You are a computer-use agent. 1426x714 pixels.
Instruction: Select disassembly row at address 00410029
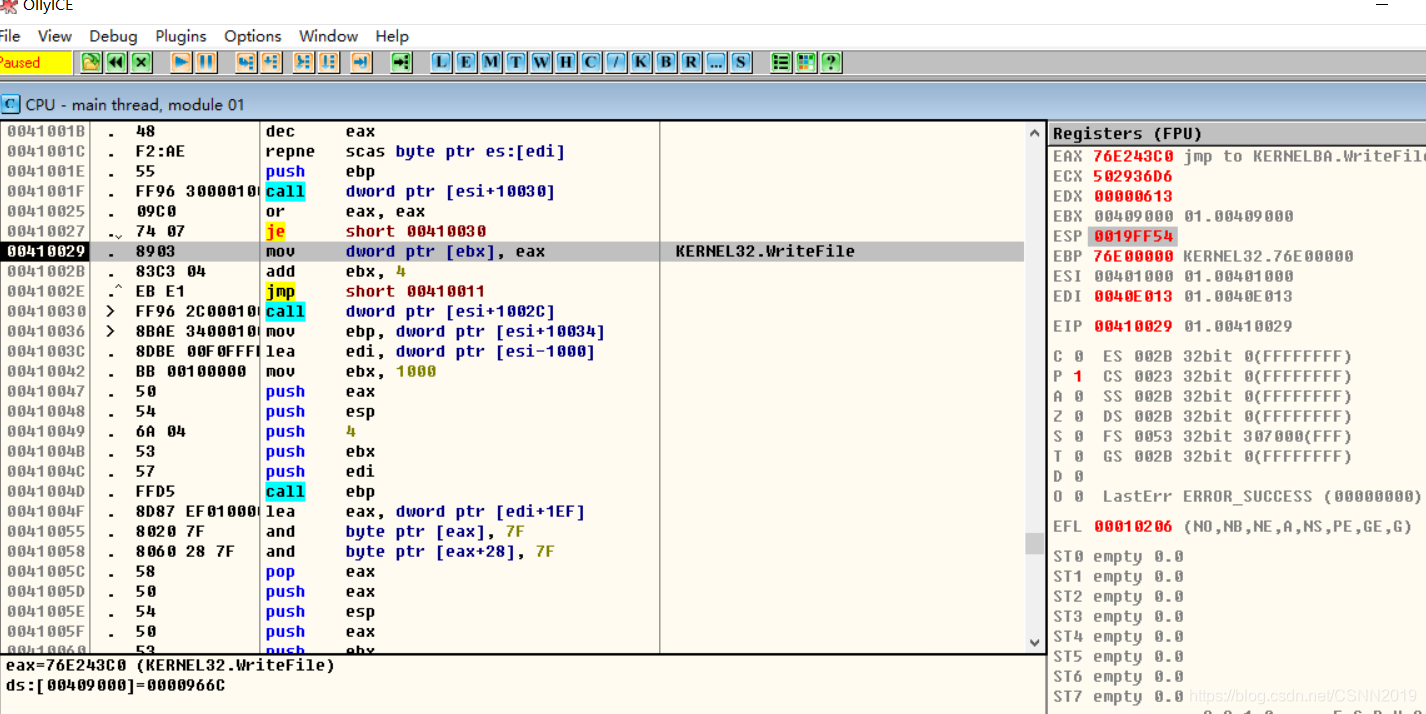tap(512, 251)
